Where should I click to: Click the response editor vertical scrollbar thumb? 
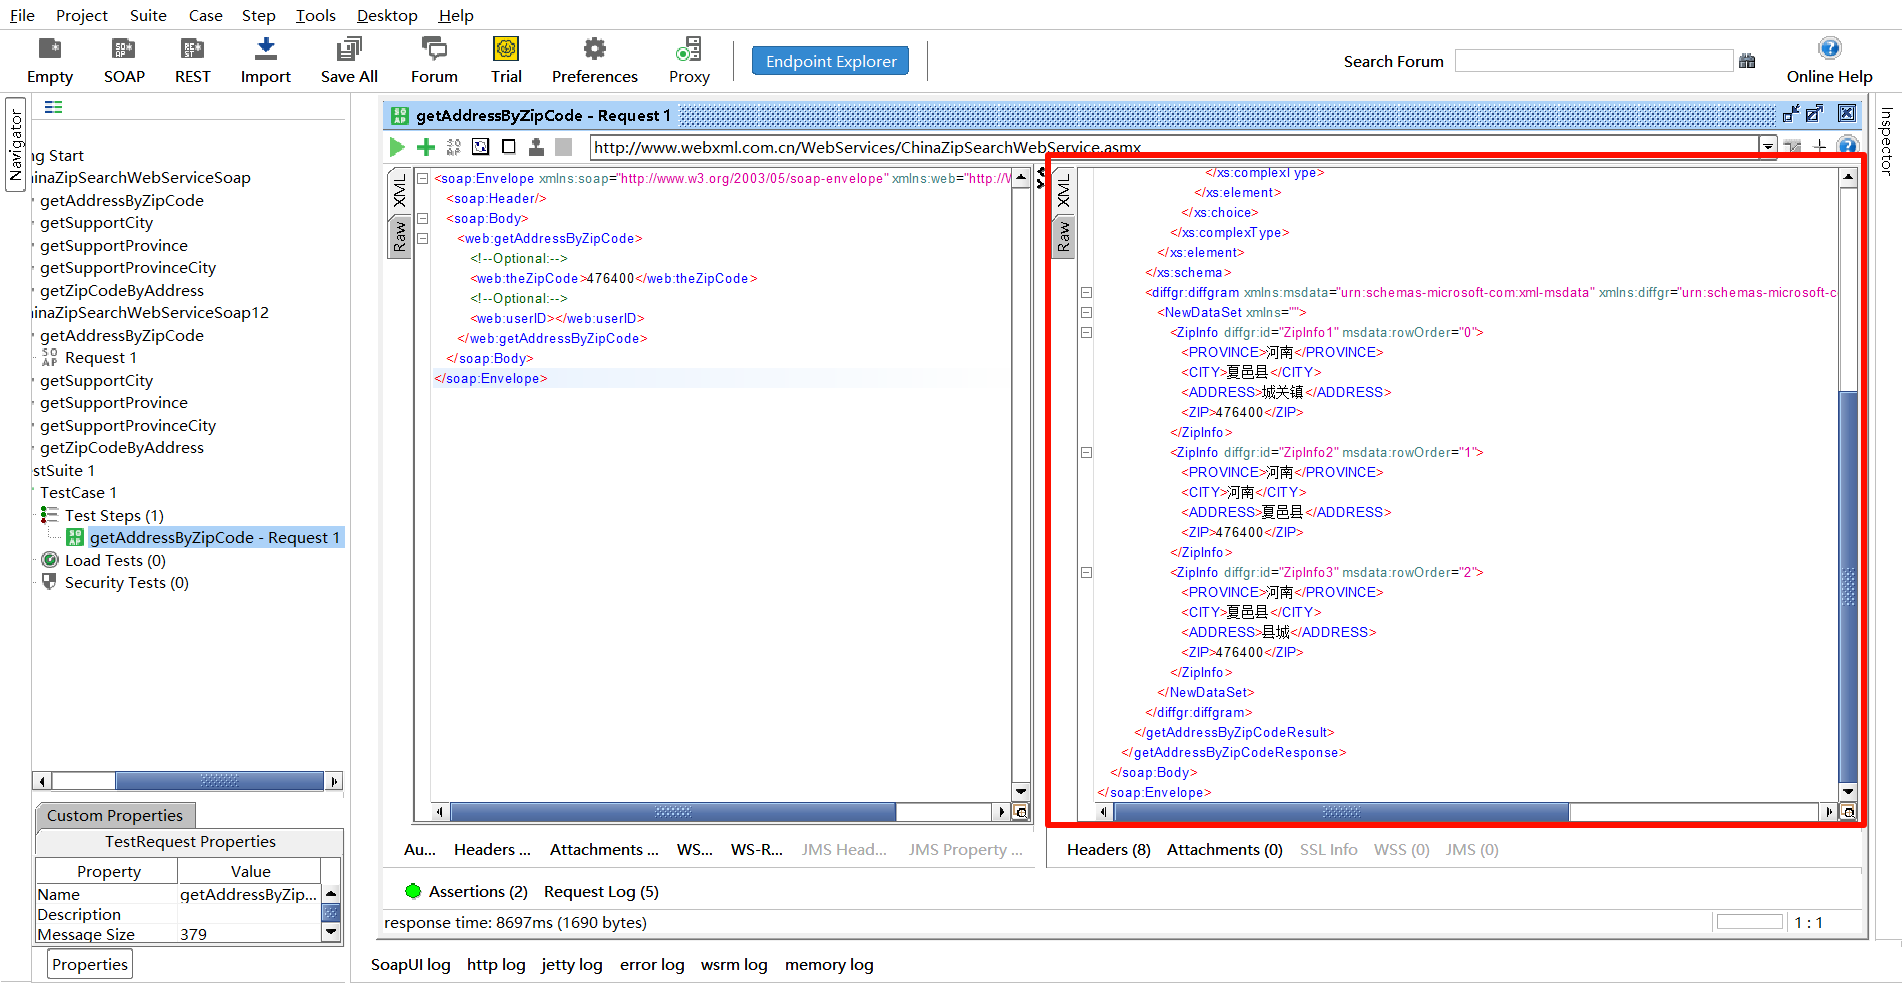click(x=1848, y=587)
